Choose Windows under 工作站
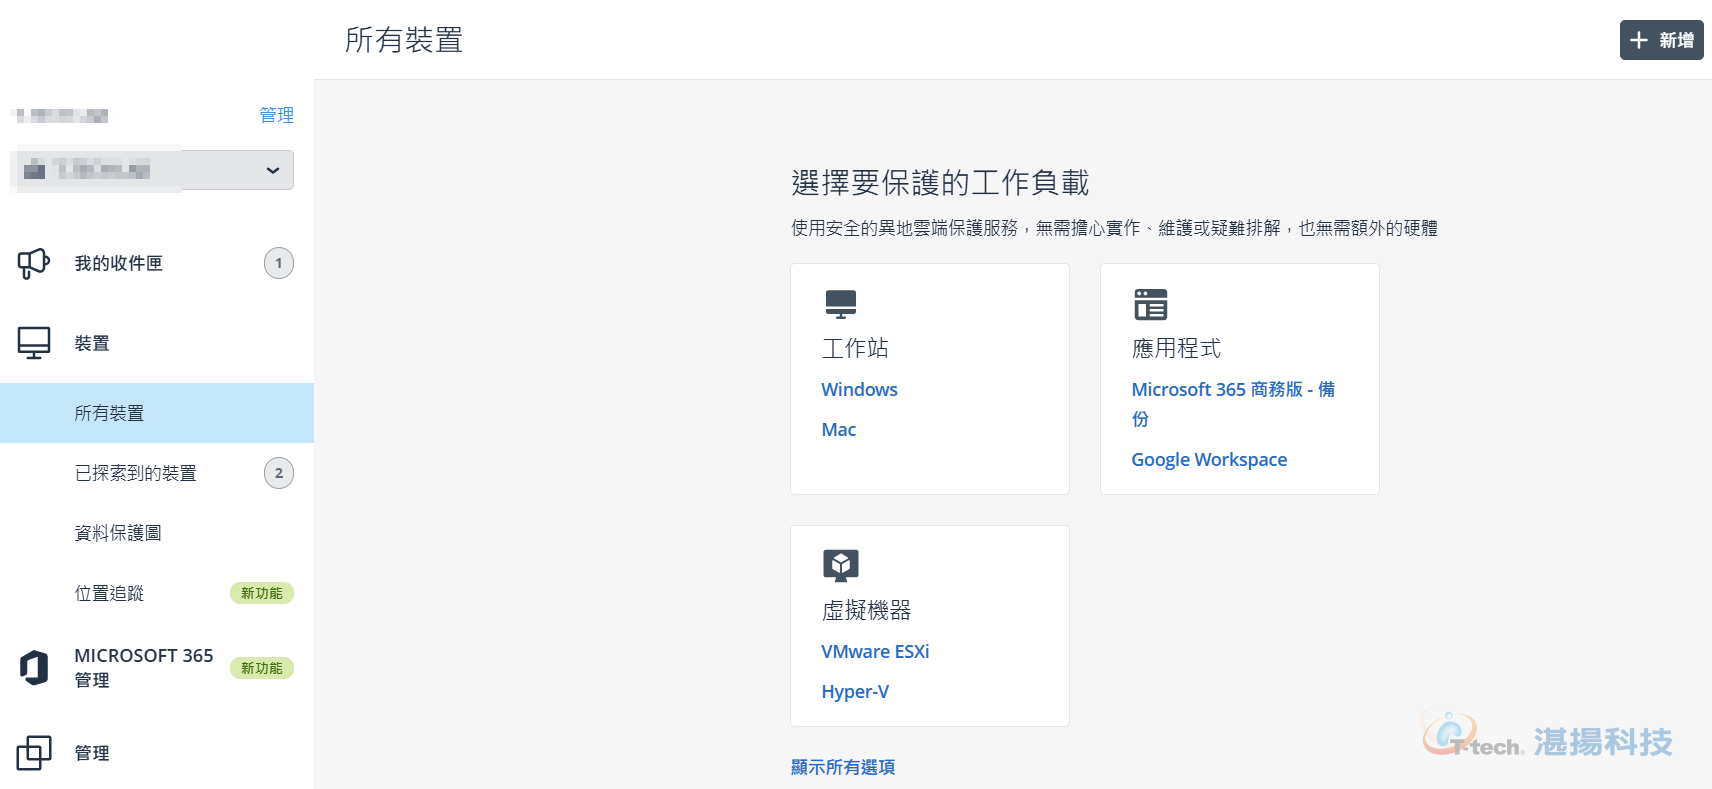 859,389
